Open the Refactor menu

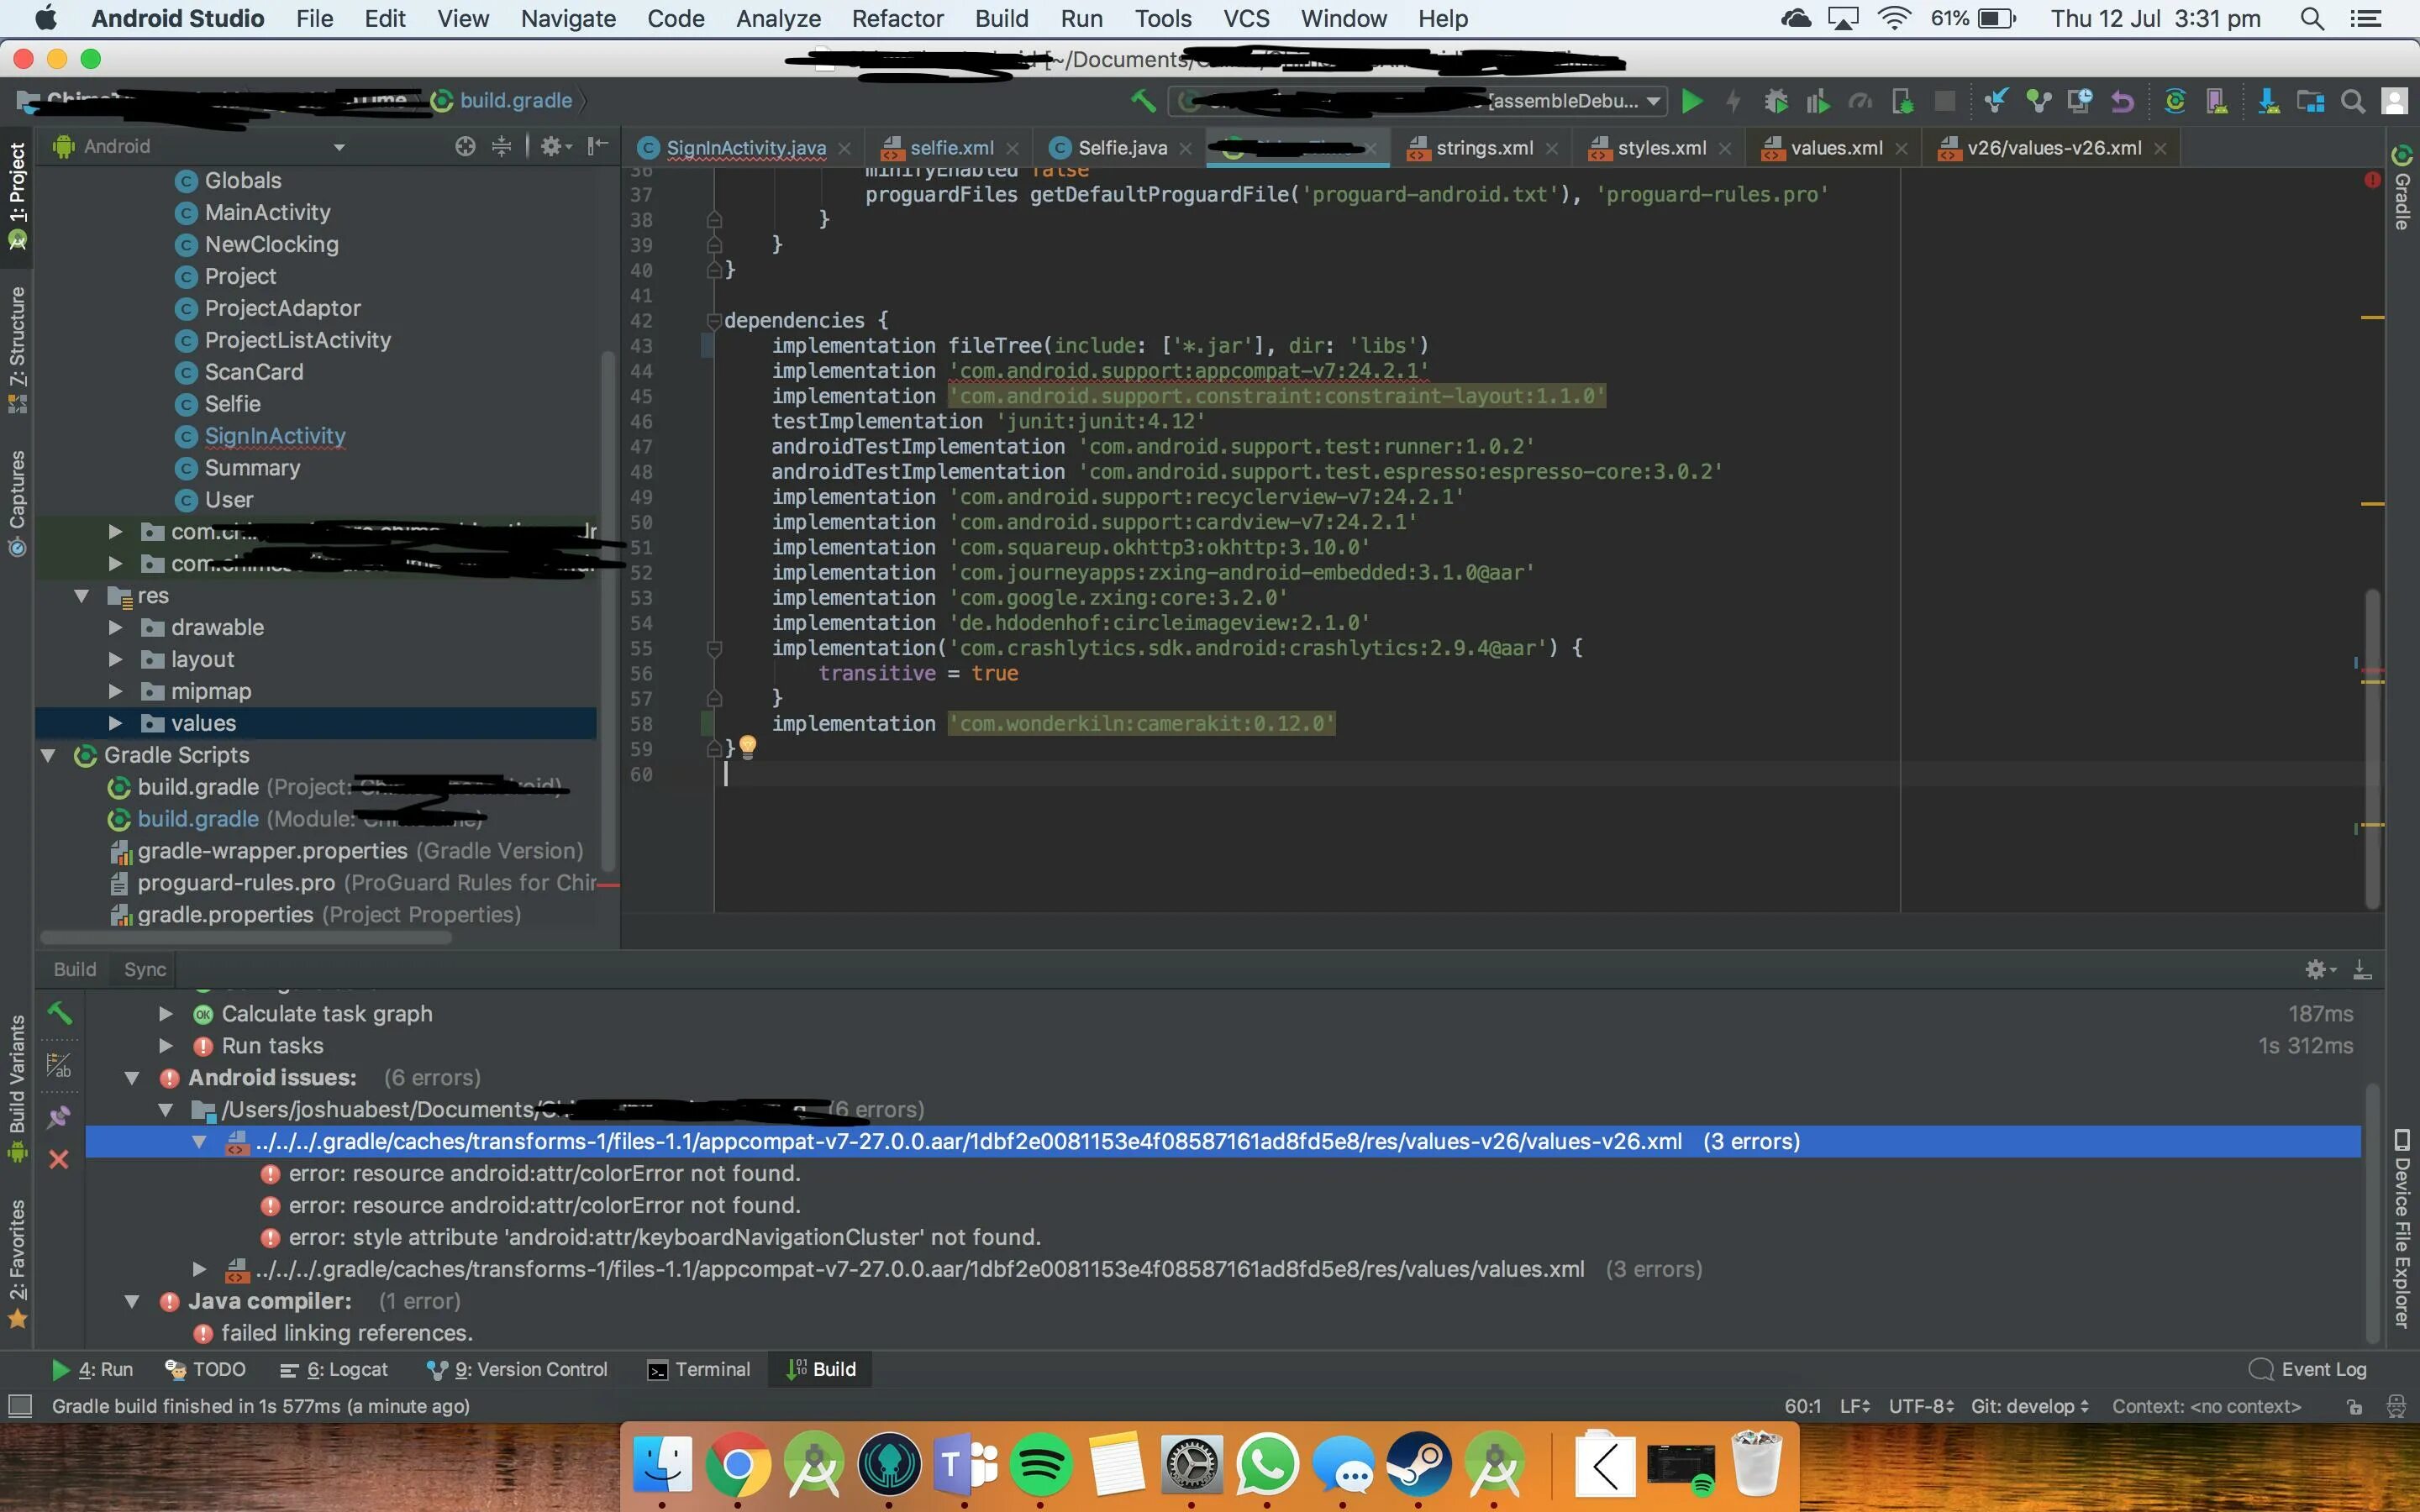point(897,18)
